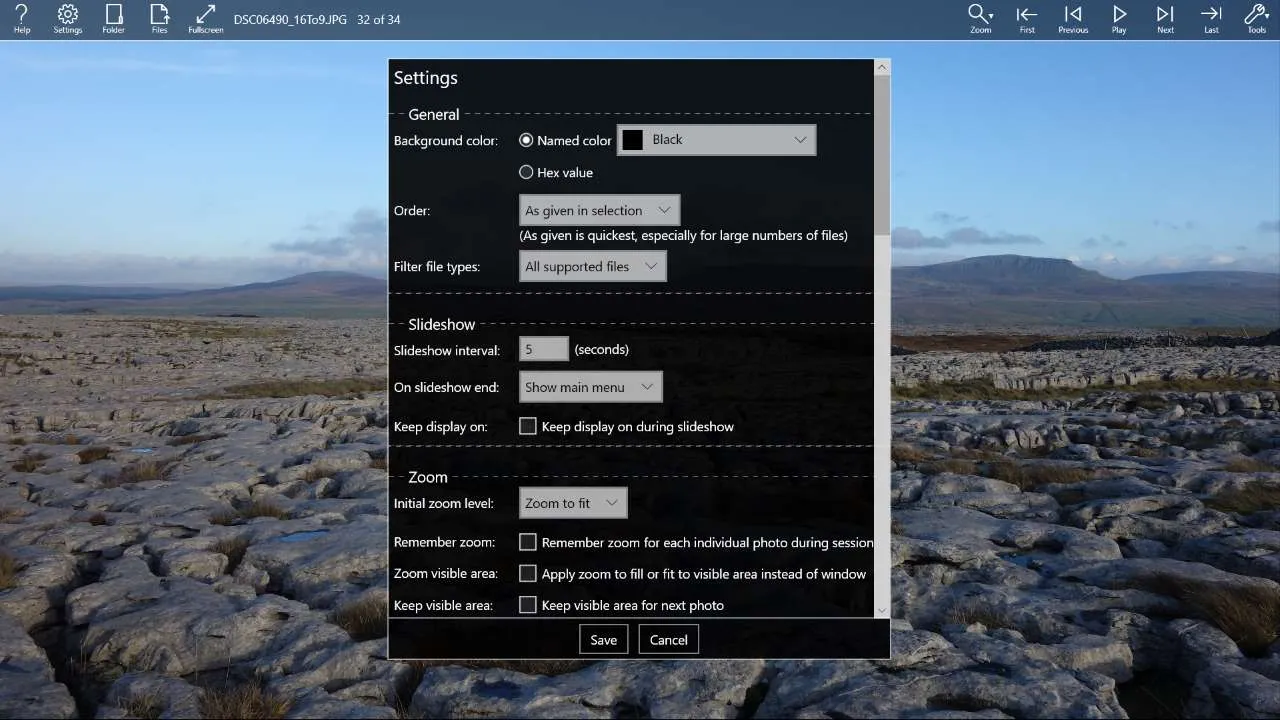Cancel the settings changes
This screenshot has height=720, width=1280.
[x=668, y=639]
